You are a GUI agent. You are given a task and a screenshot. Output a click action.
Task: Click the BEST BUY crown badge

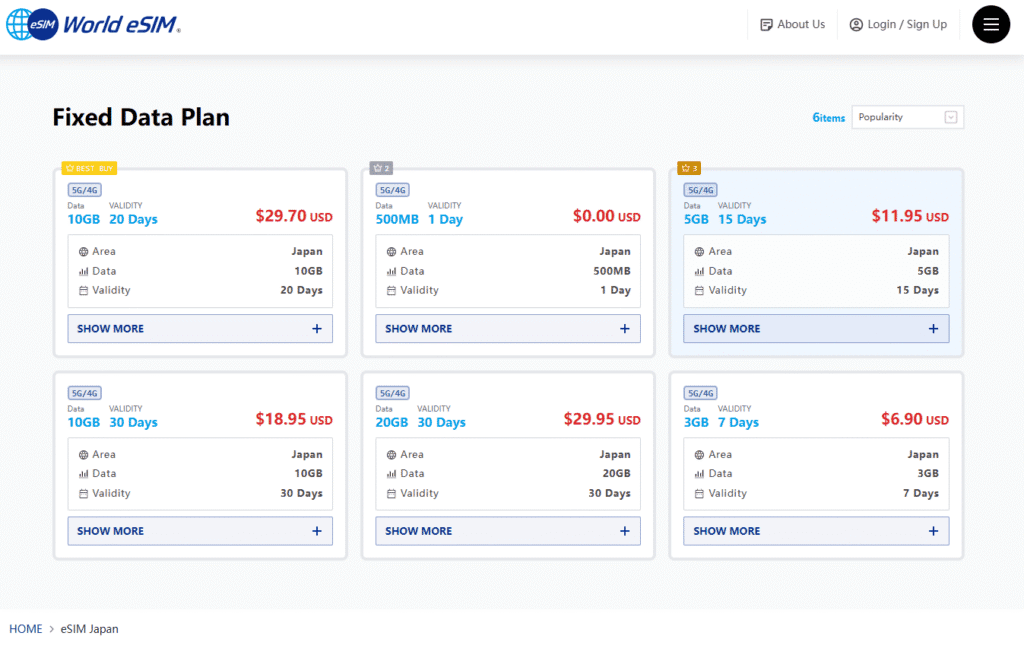click(89, 168)
